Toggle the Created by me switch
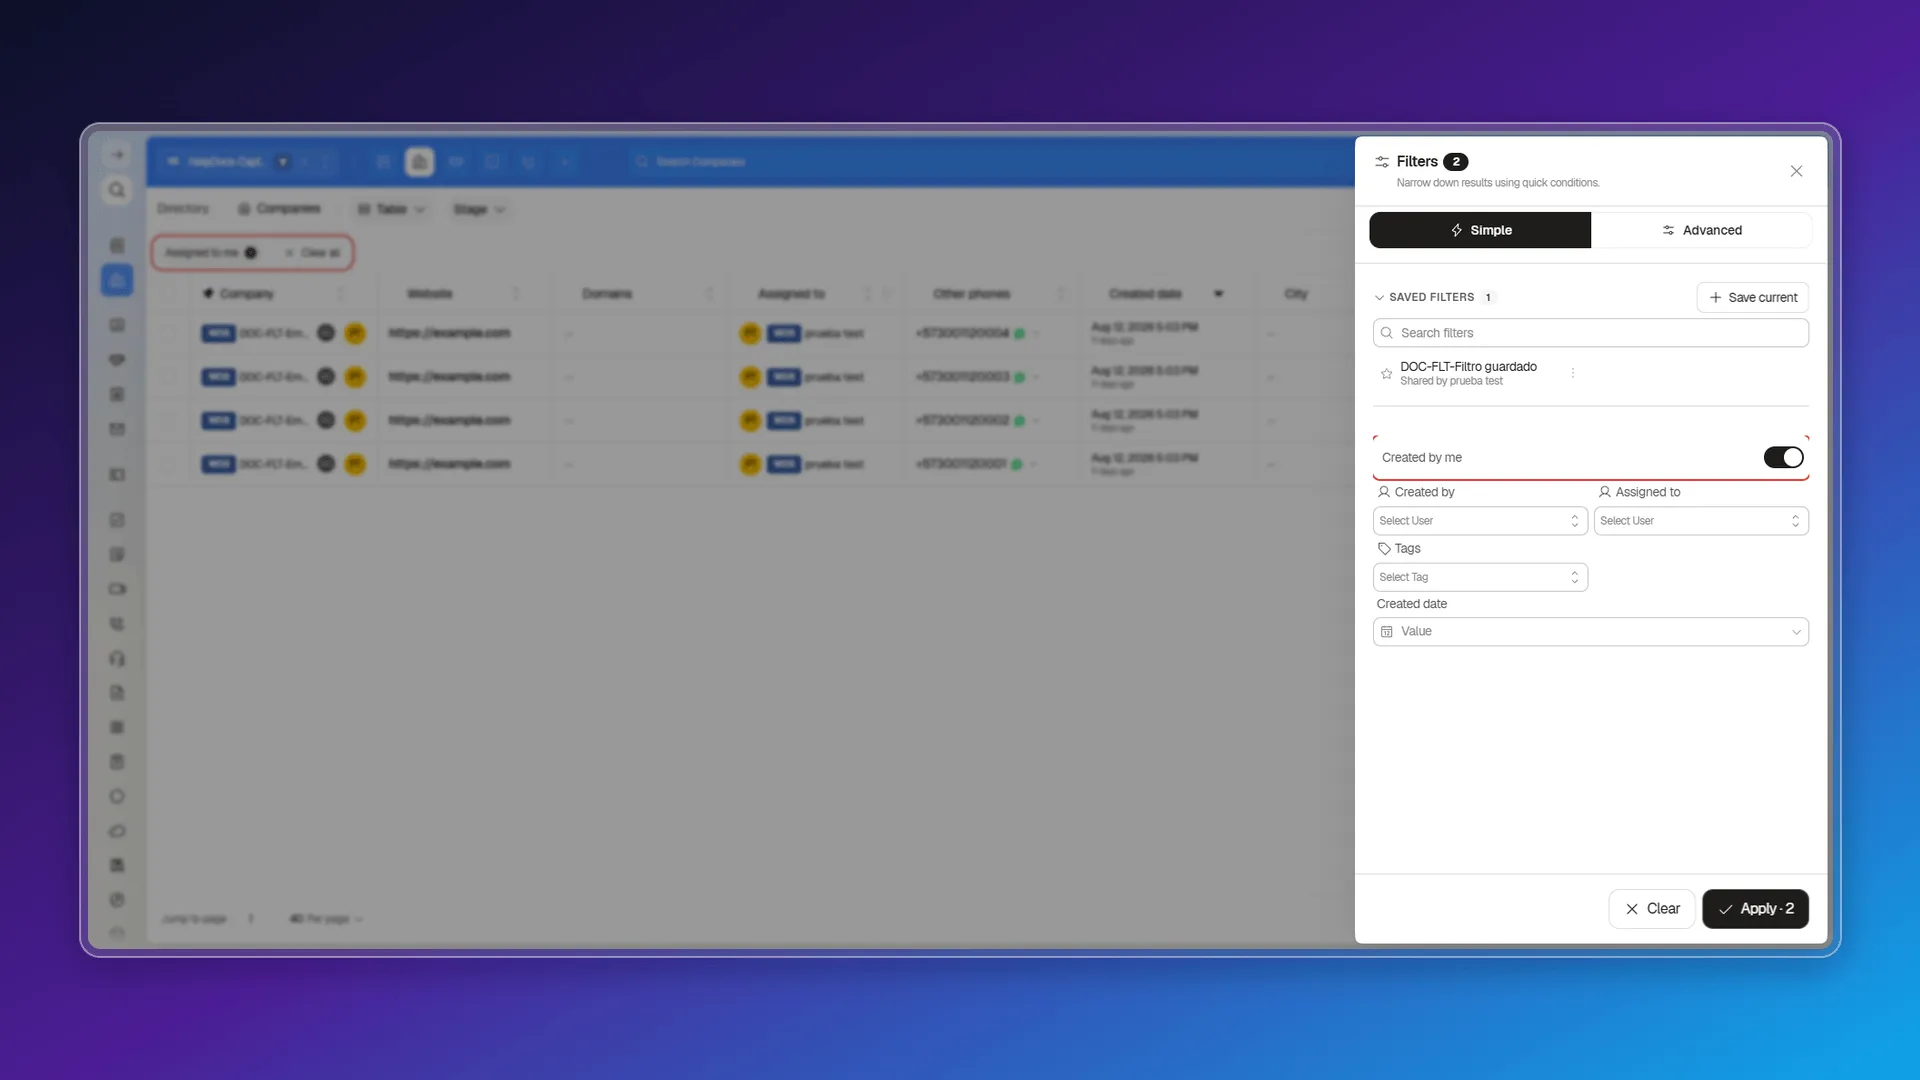This screenshot has height=1080, width=1920. coord(1783,457)
